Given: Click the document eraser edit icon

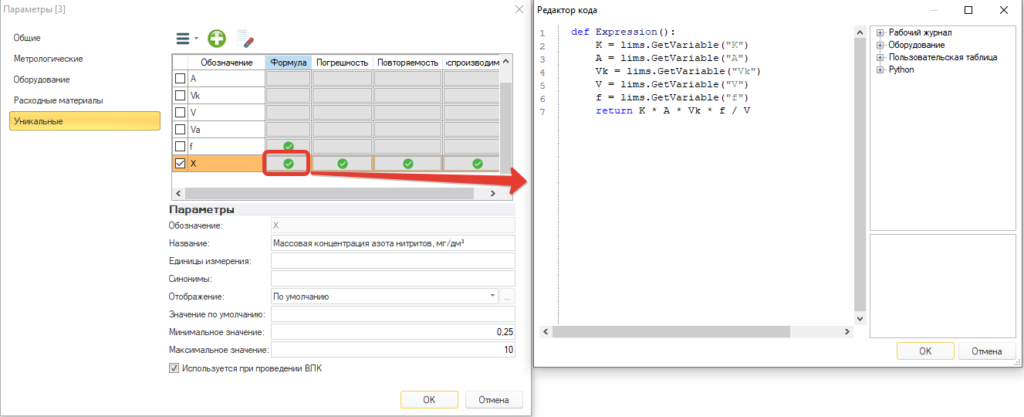Looking at the screenshot, I should 246,39.
